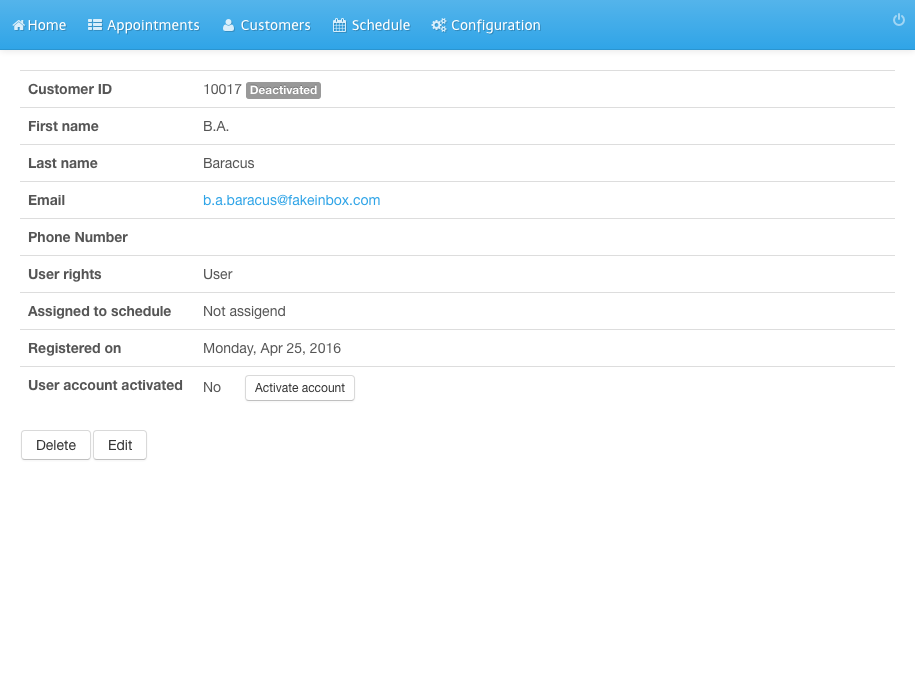Click the activated value No
The image size is (915, 700).
(212, 387)
